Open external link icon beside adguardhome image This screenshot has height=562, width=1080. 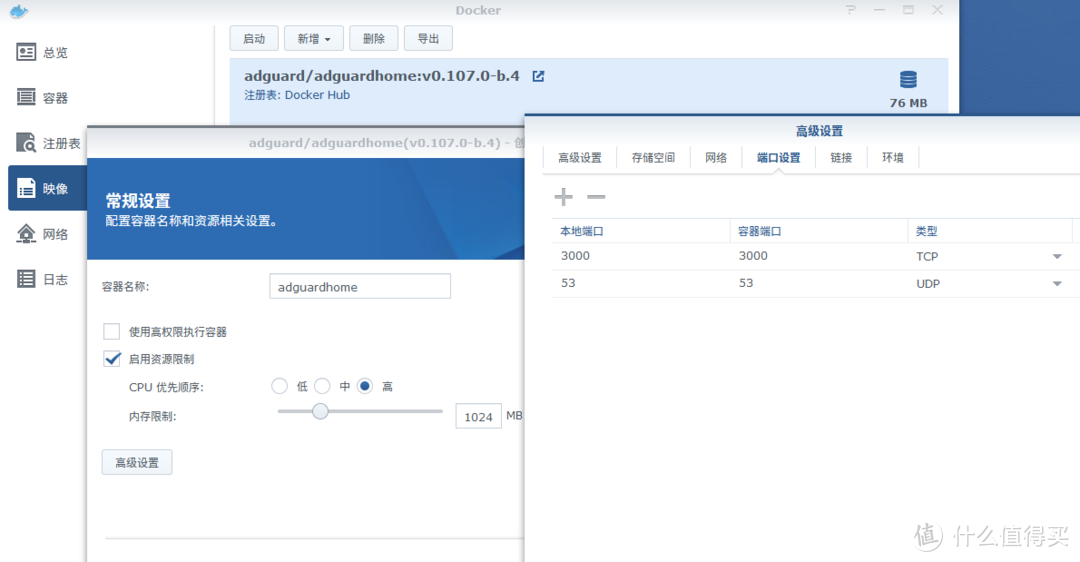(538, 76)
